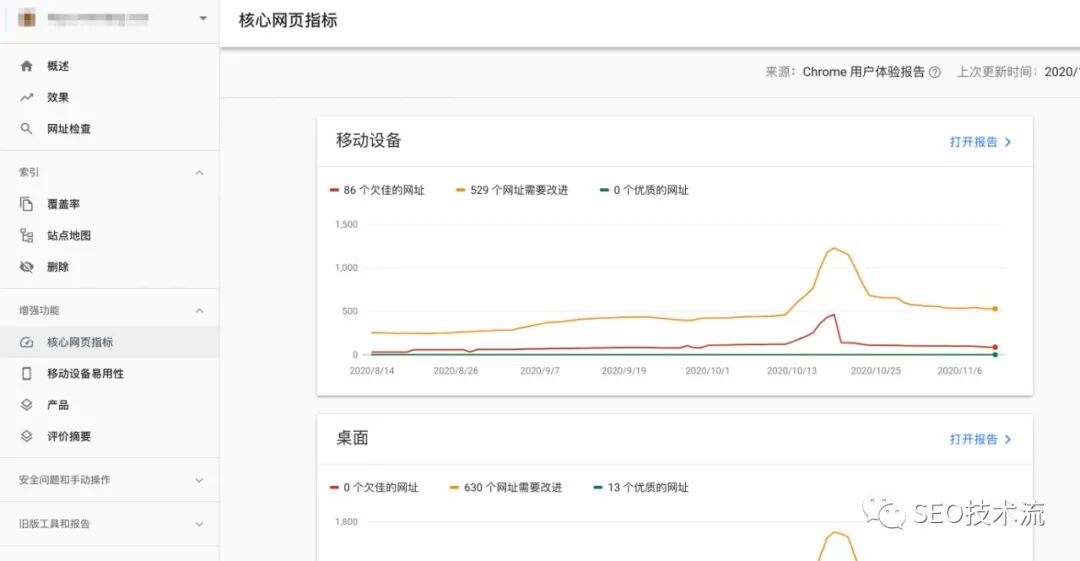Screen dimensions: 1080x561
Task: Expand the 安全问题和手动操作 section
Action: click(x=199, y=480)
